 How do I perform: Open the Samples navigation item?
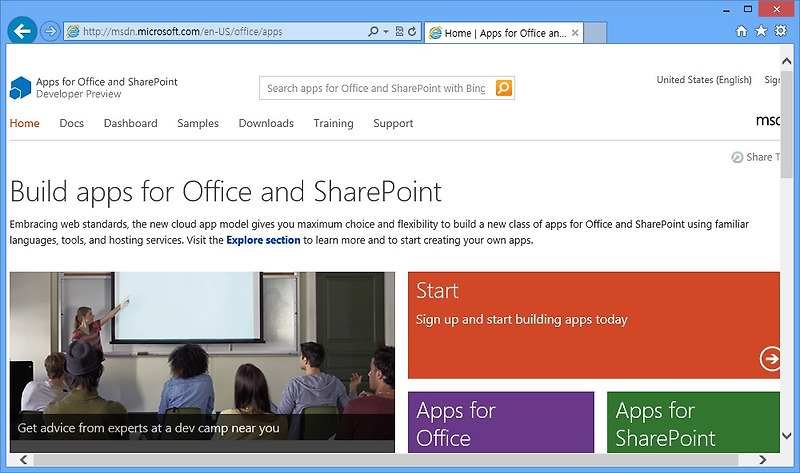198,123
